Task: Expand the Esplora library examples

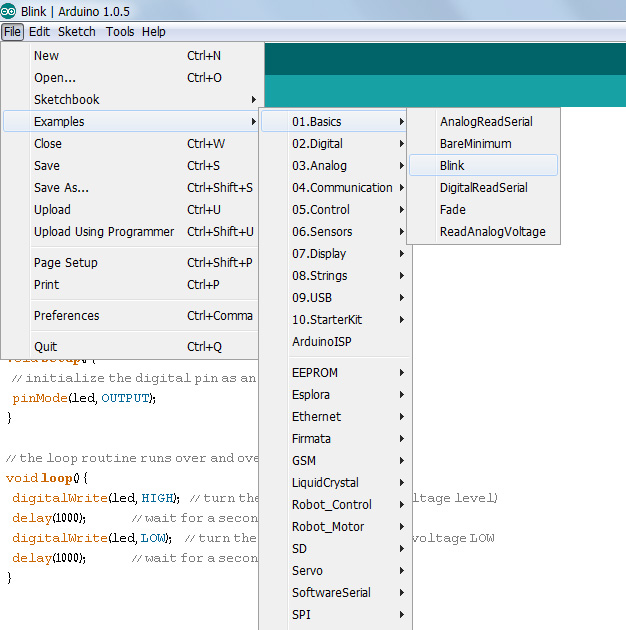Action: (334, 395)
